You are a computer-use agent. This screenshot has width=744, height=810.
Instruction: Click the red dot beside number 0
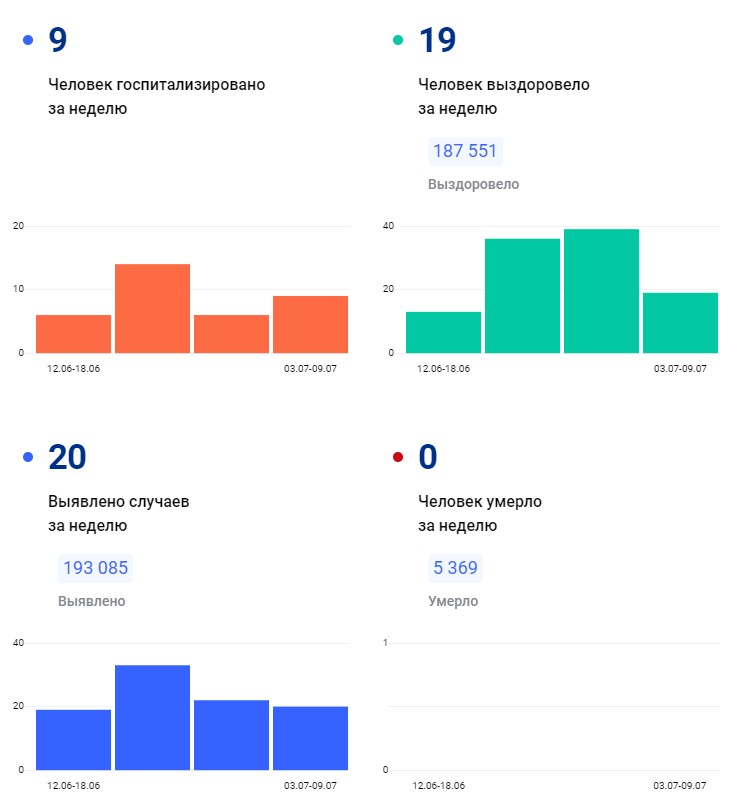(398, 458)
